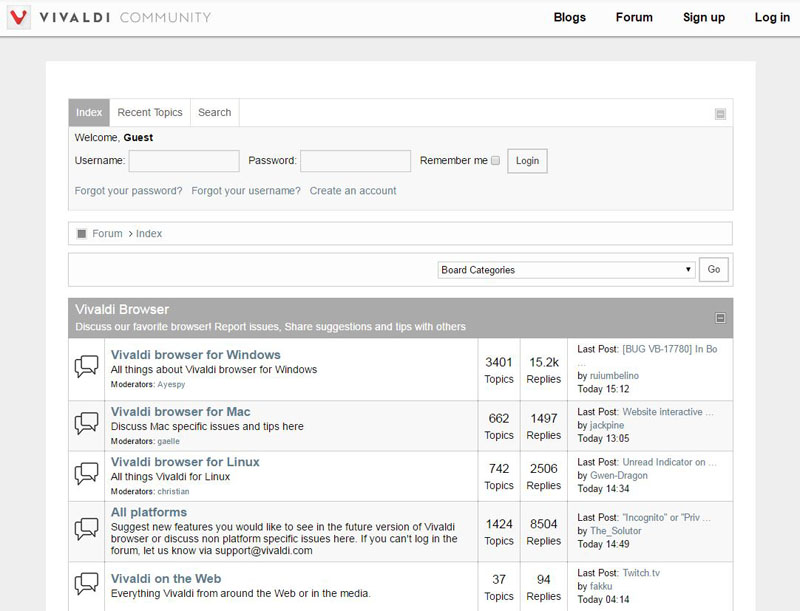Image resolution: width=800 pixels, height=611 pixels.
Task: Open user Gwen-Dragon's profile
Action: 619,475
